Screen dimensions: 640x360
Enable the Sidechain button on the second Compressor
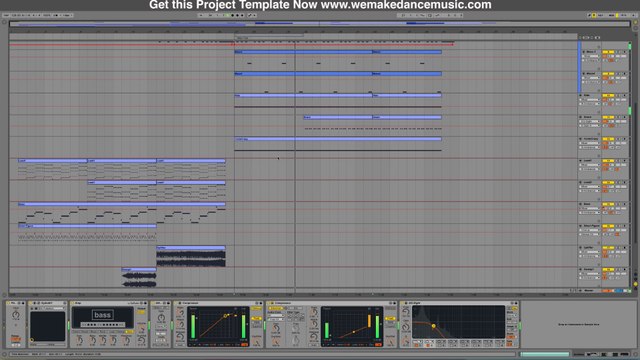[276, 308]
